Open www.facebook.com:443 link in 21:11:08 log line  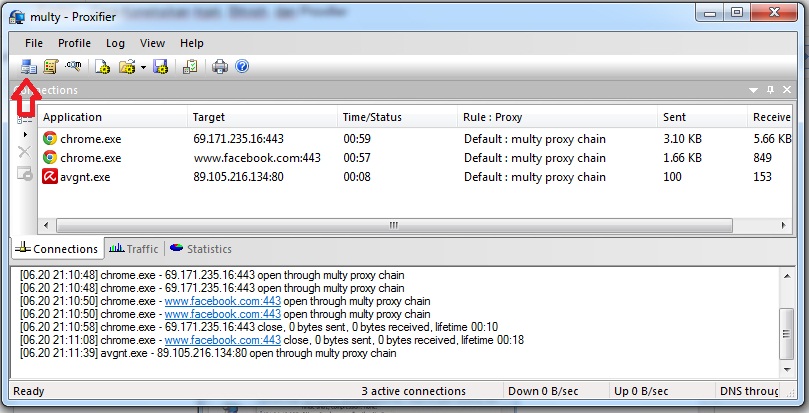tap(222, 340)
